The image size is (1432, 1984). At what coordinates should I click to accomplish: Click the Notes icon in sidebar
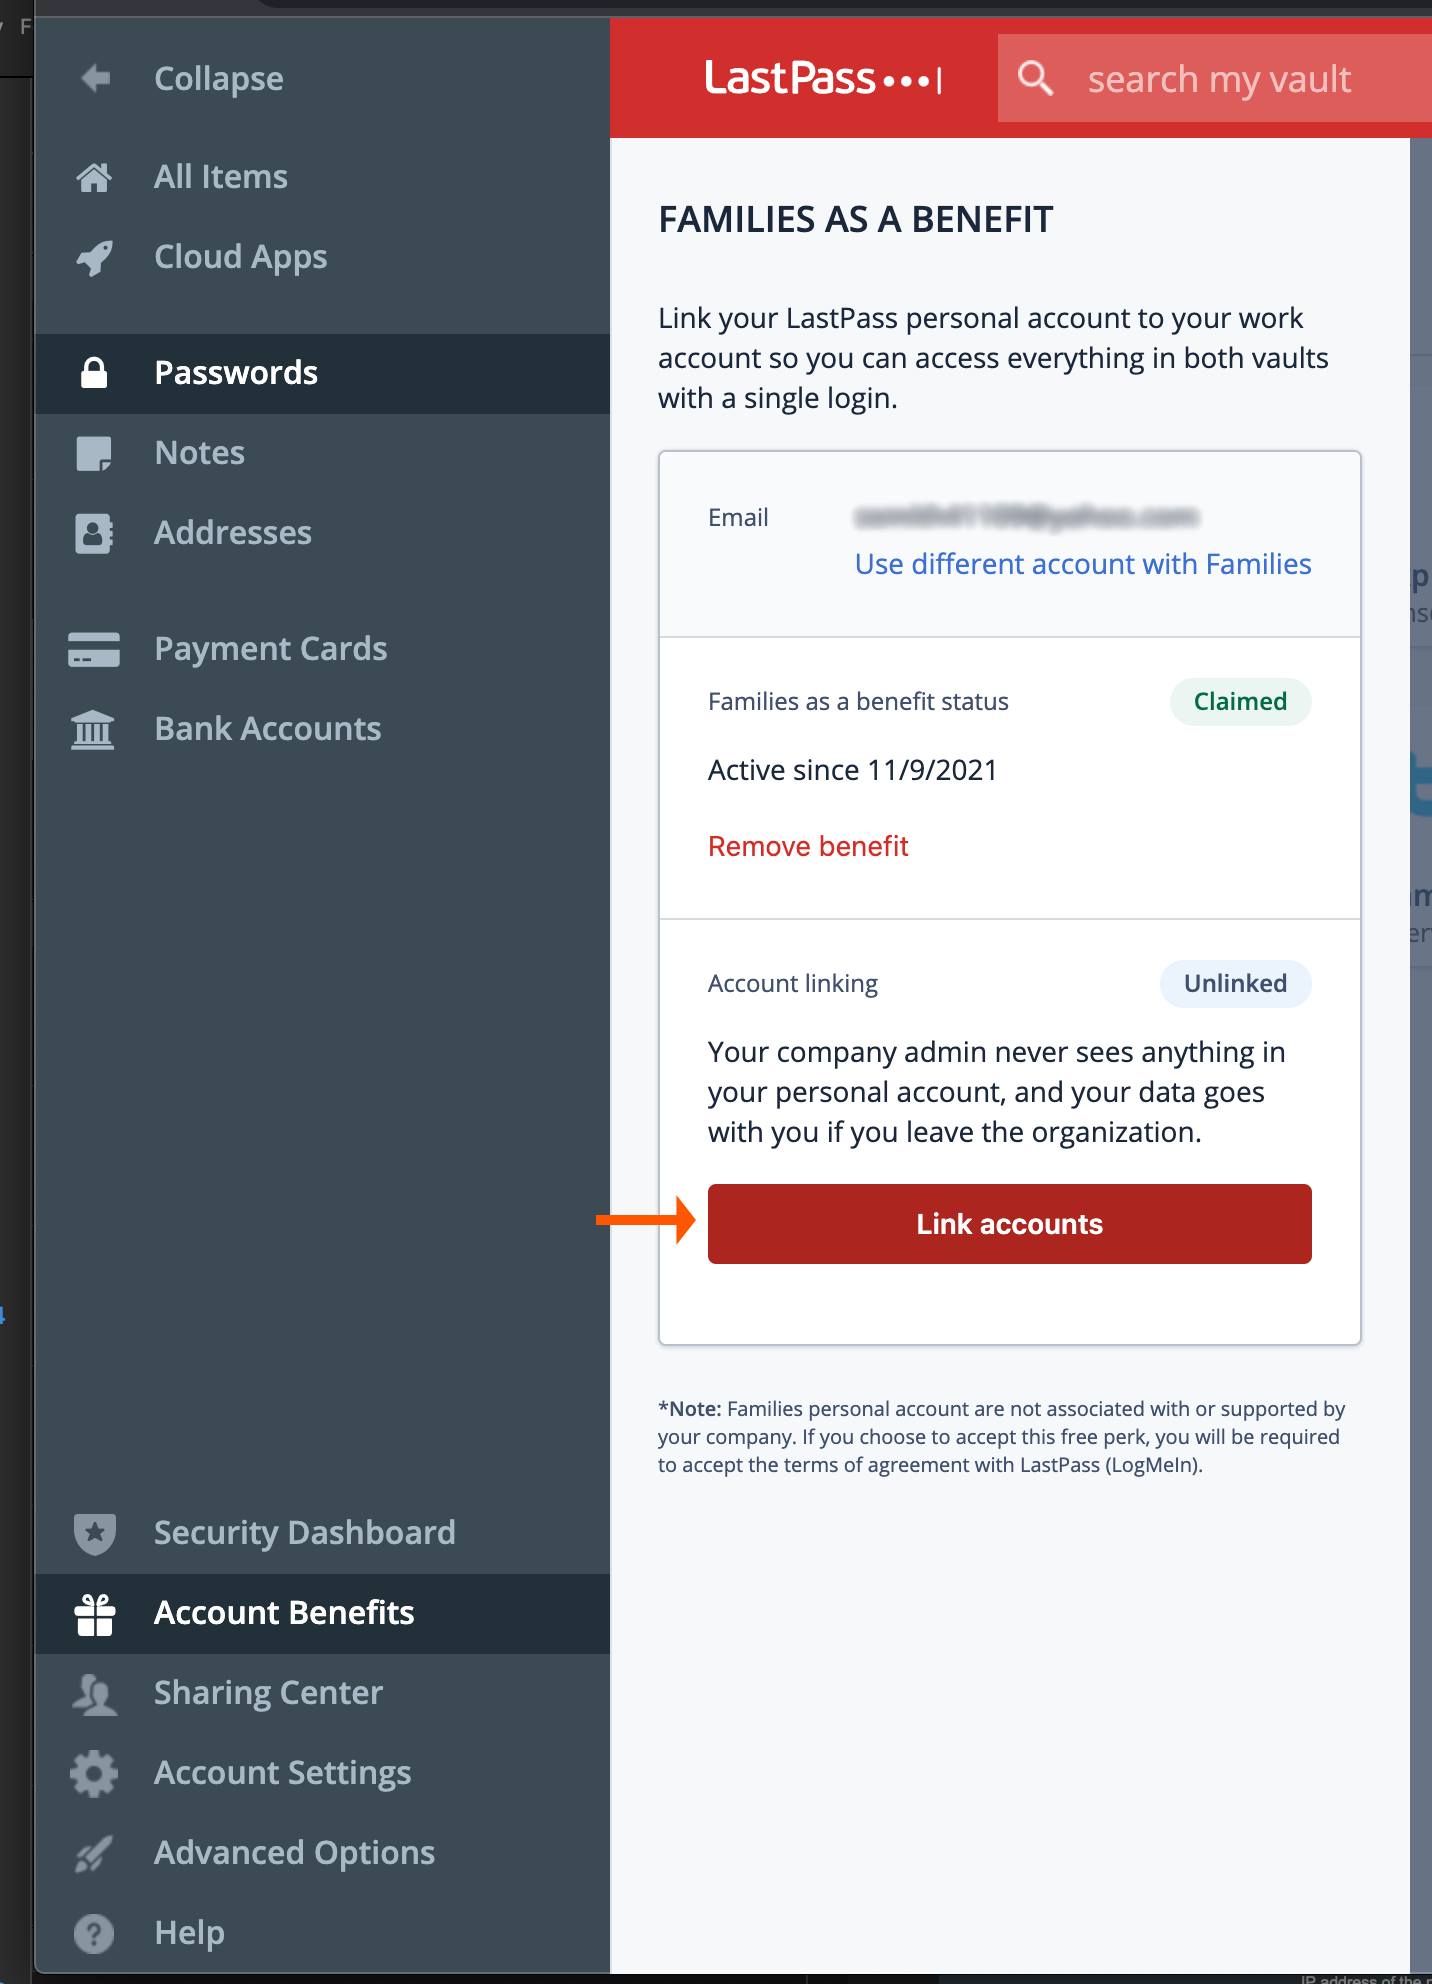click(x=95, y=453)
